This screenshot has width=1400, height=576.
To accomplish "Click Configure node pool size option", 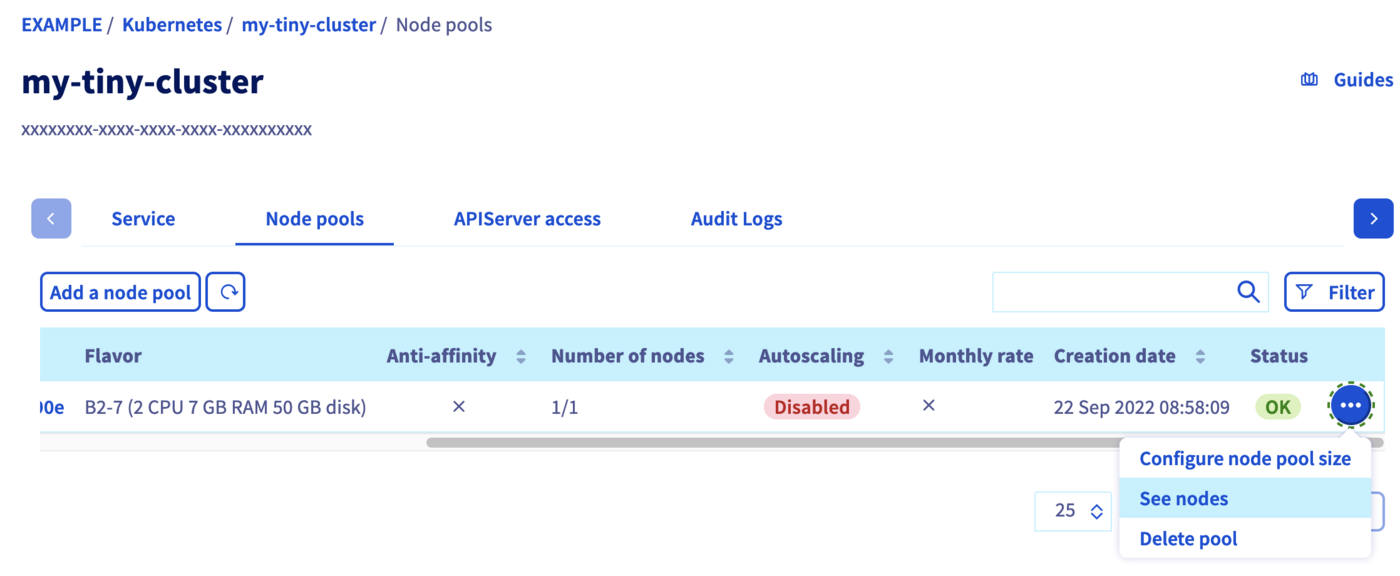I will click(1245, 458).
